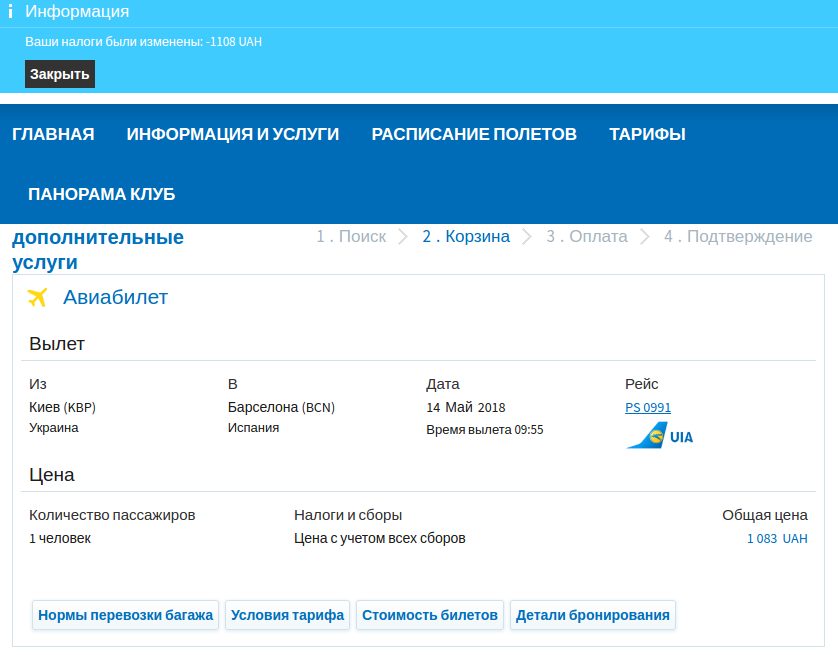
Task: Select step 3 Оплата
Action: [x=587, y=237]
